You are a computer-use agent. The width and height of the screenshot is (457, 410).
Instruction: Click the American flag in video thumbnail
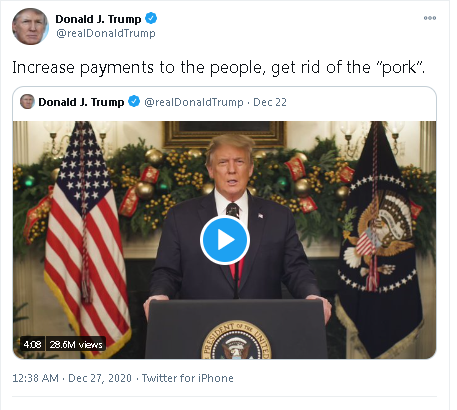click(x=85, y=233)
